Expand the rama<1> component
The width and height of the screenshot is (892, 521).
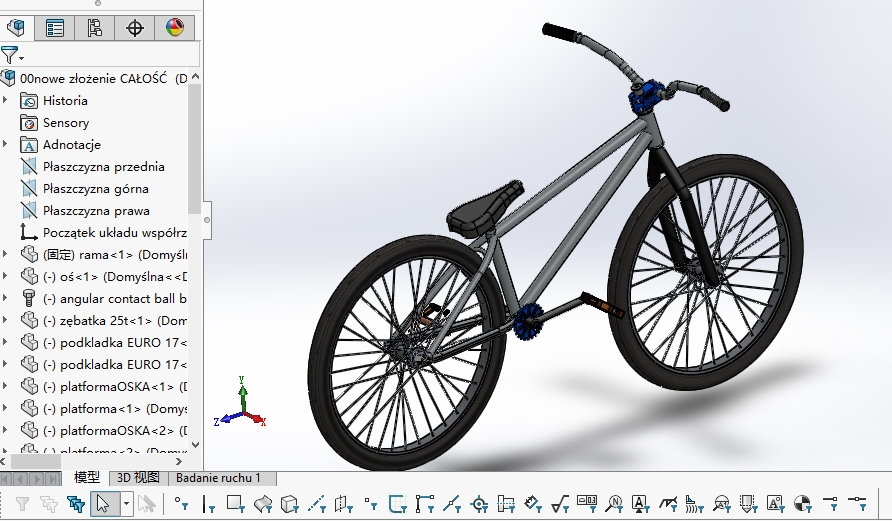tap(5, 254)
